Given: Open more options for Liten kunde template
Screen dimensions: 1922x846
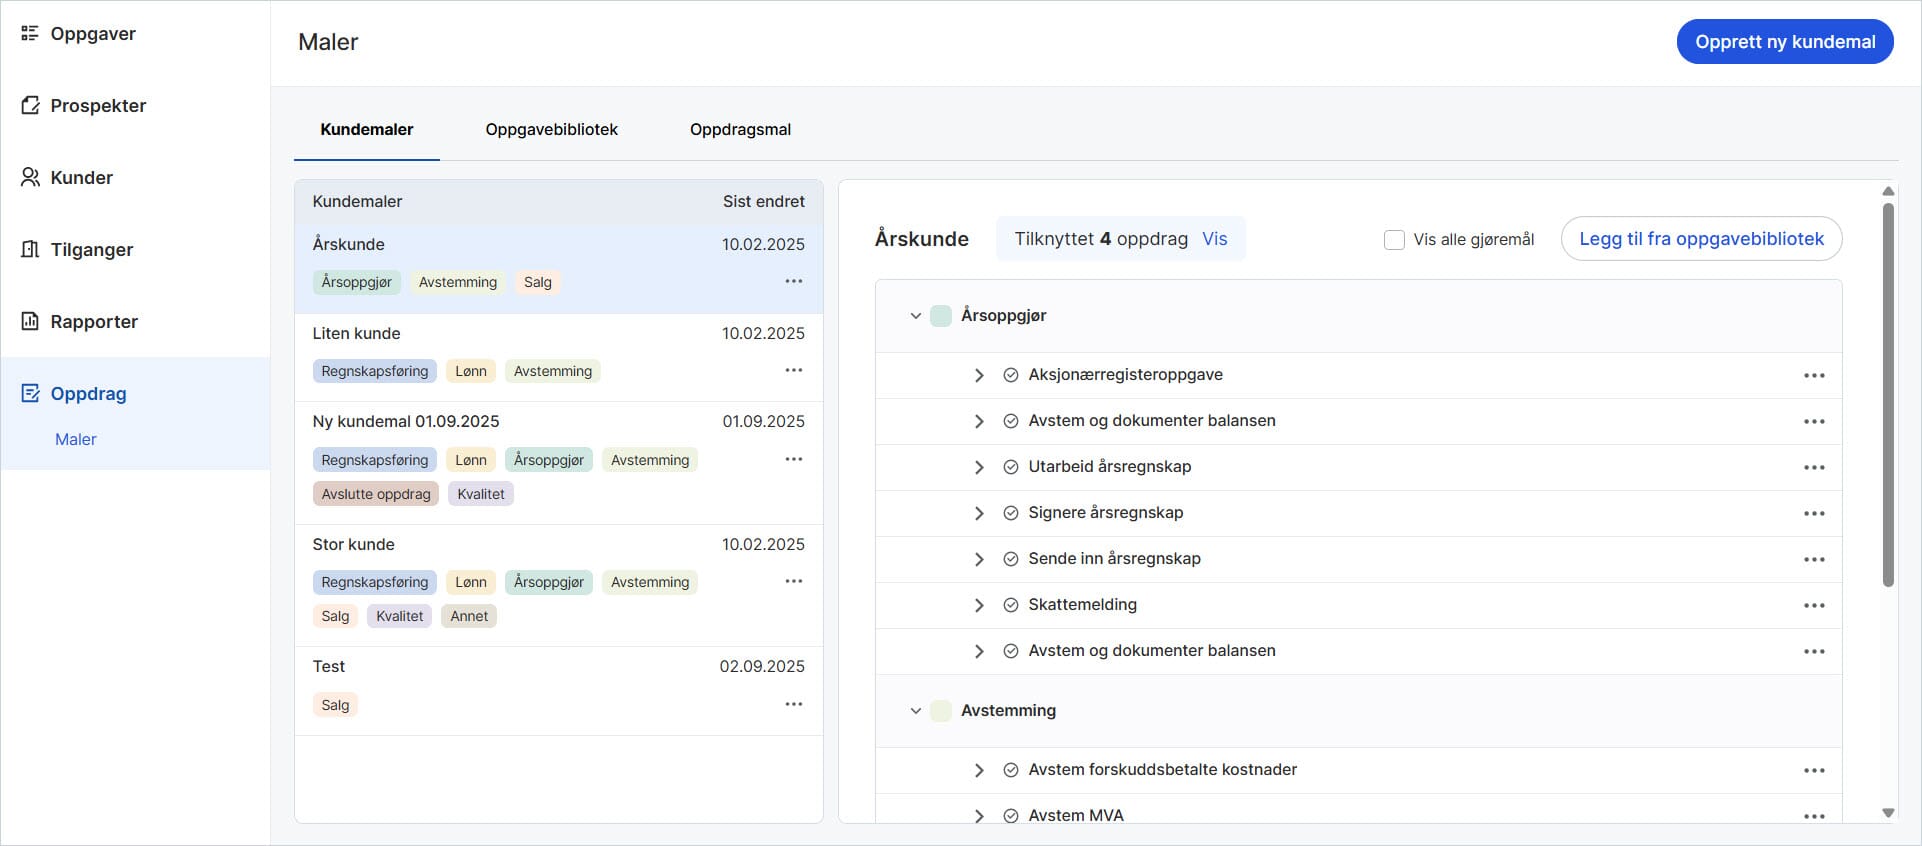Looking at the screenshot, I should 793,370.
